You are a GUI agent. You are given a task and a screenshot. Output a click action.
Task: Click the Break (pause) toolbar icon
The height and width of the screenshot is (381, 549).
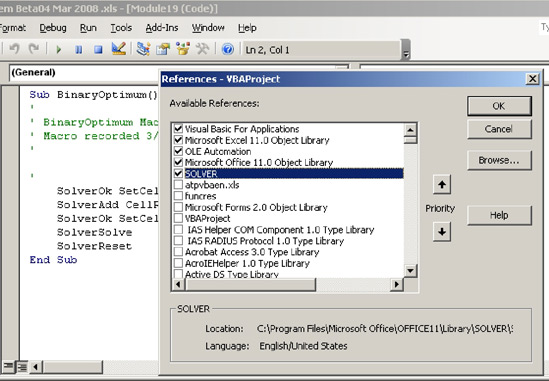click(79, 50)
